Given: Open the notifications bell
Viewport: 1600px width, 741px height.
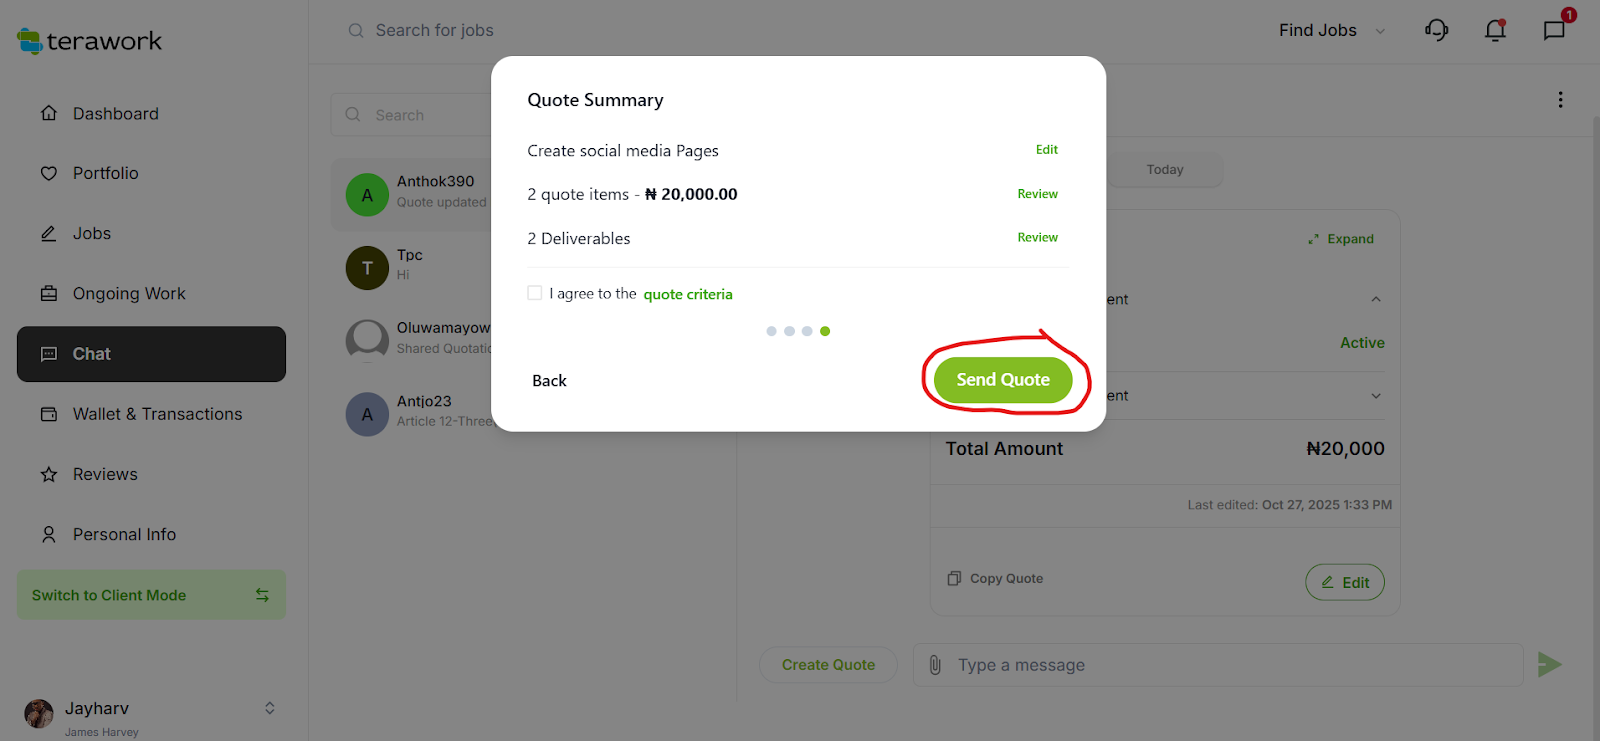Looking at the screenshot, I should (1495, 30).
